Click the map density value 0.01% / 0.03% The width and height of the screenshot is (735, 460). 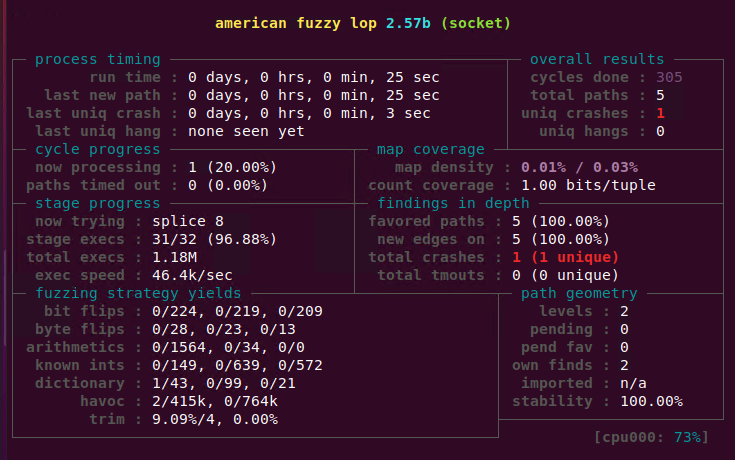pos(579,167)
